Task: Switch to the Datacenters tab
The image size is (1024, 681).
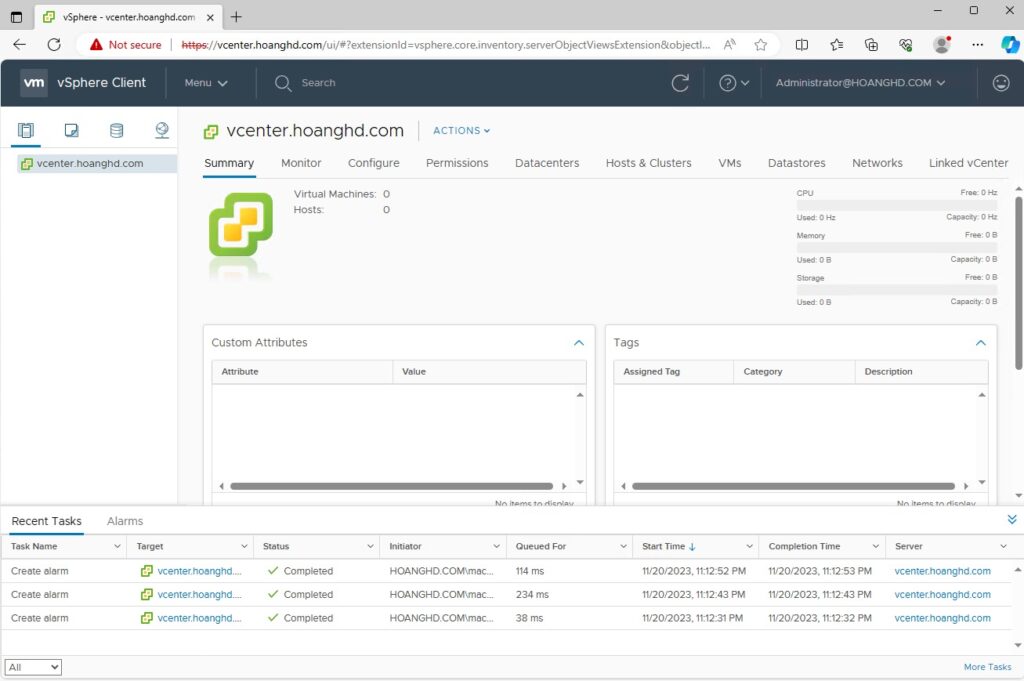Action: [547, 163]
